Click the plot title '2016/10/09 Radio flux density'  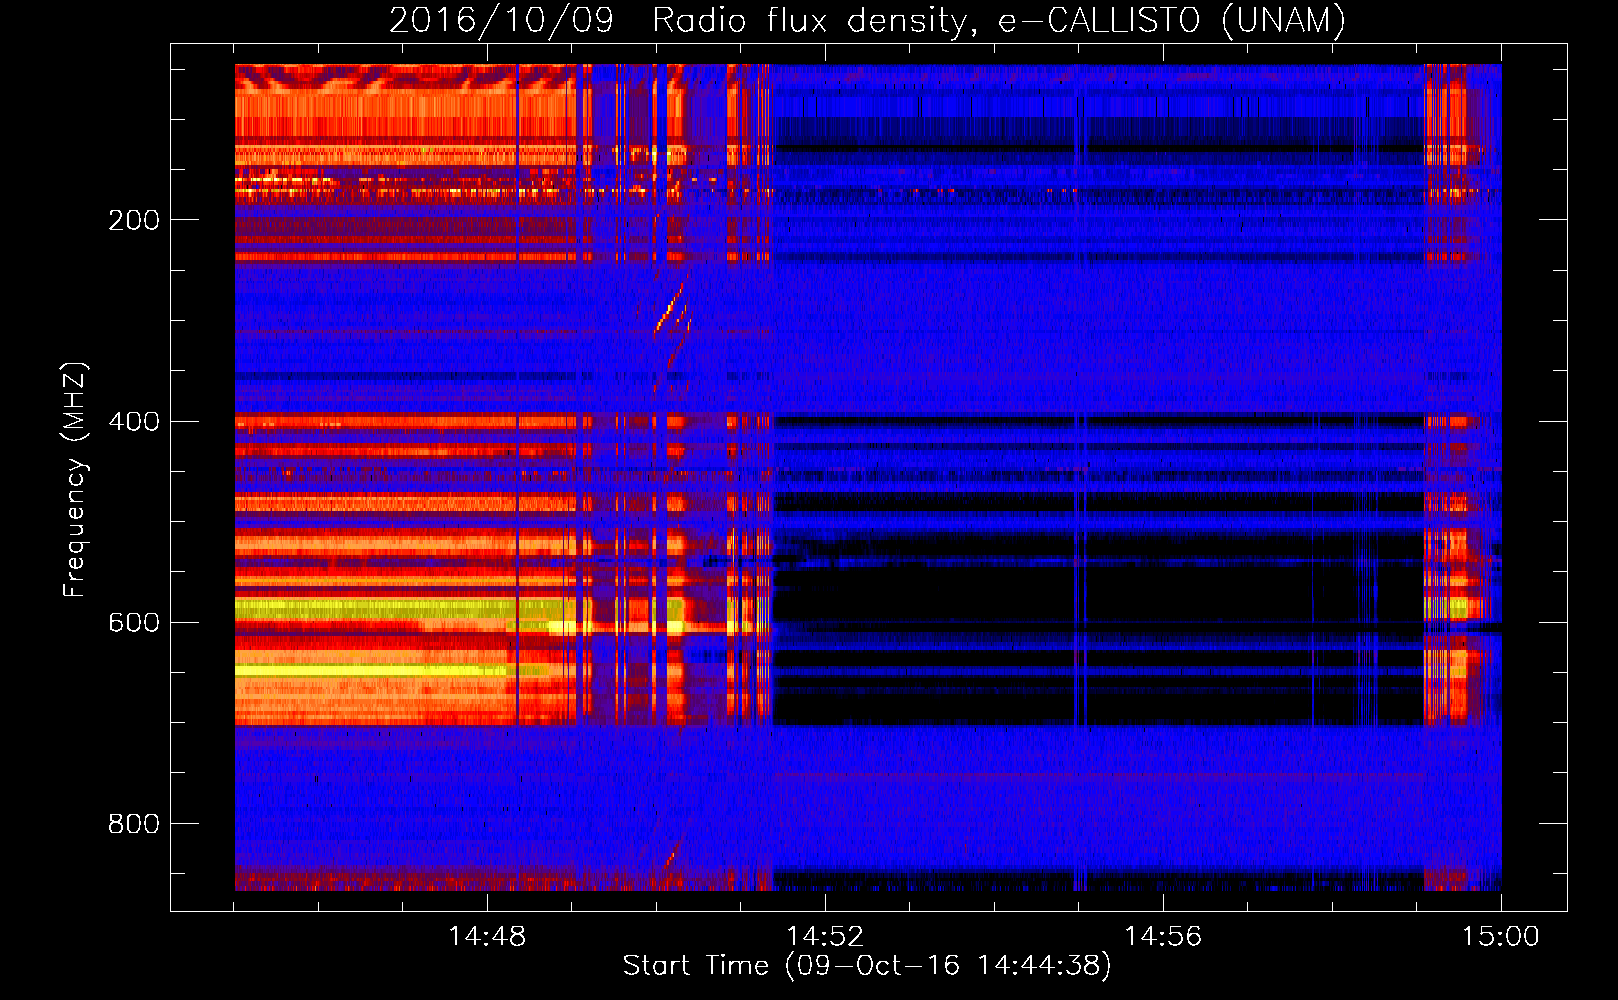coord(679,20)
